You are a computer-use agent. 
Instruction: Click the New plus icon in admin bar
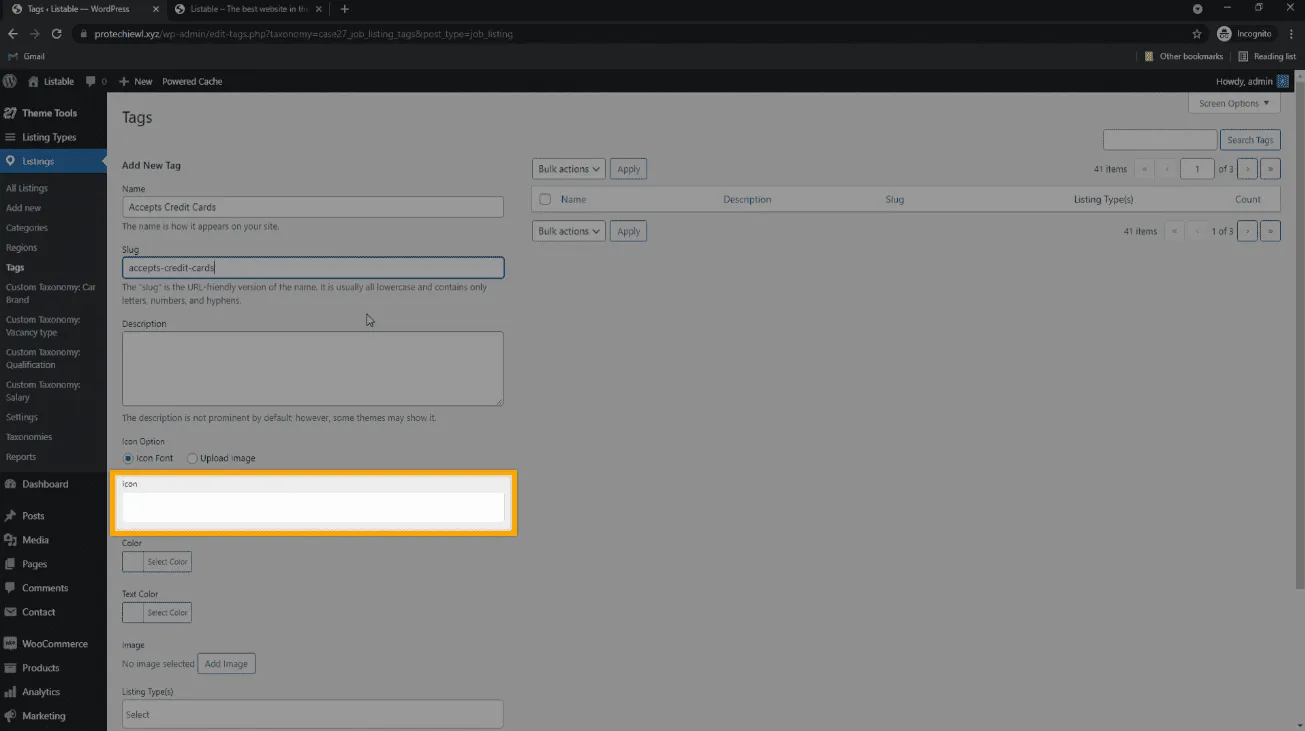tap(124, 81)
